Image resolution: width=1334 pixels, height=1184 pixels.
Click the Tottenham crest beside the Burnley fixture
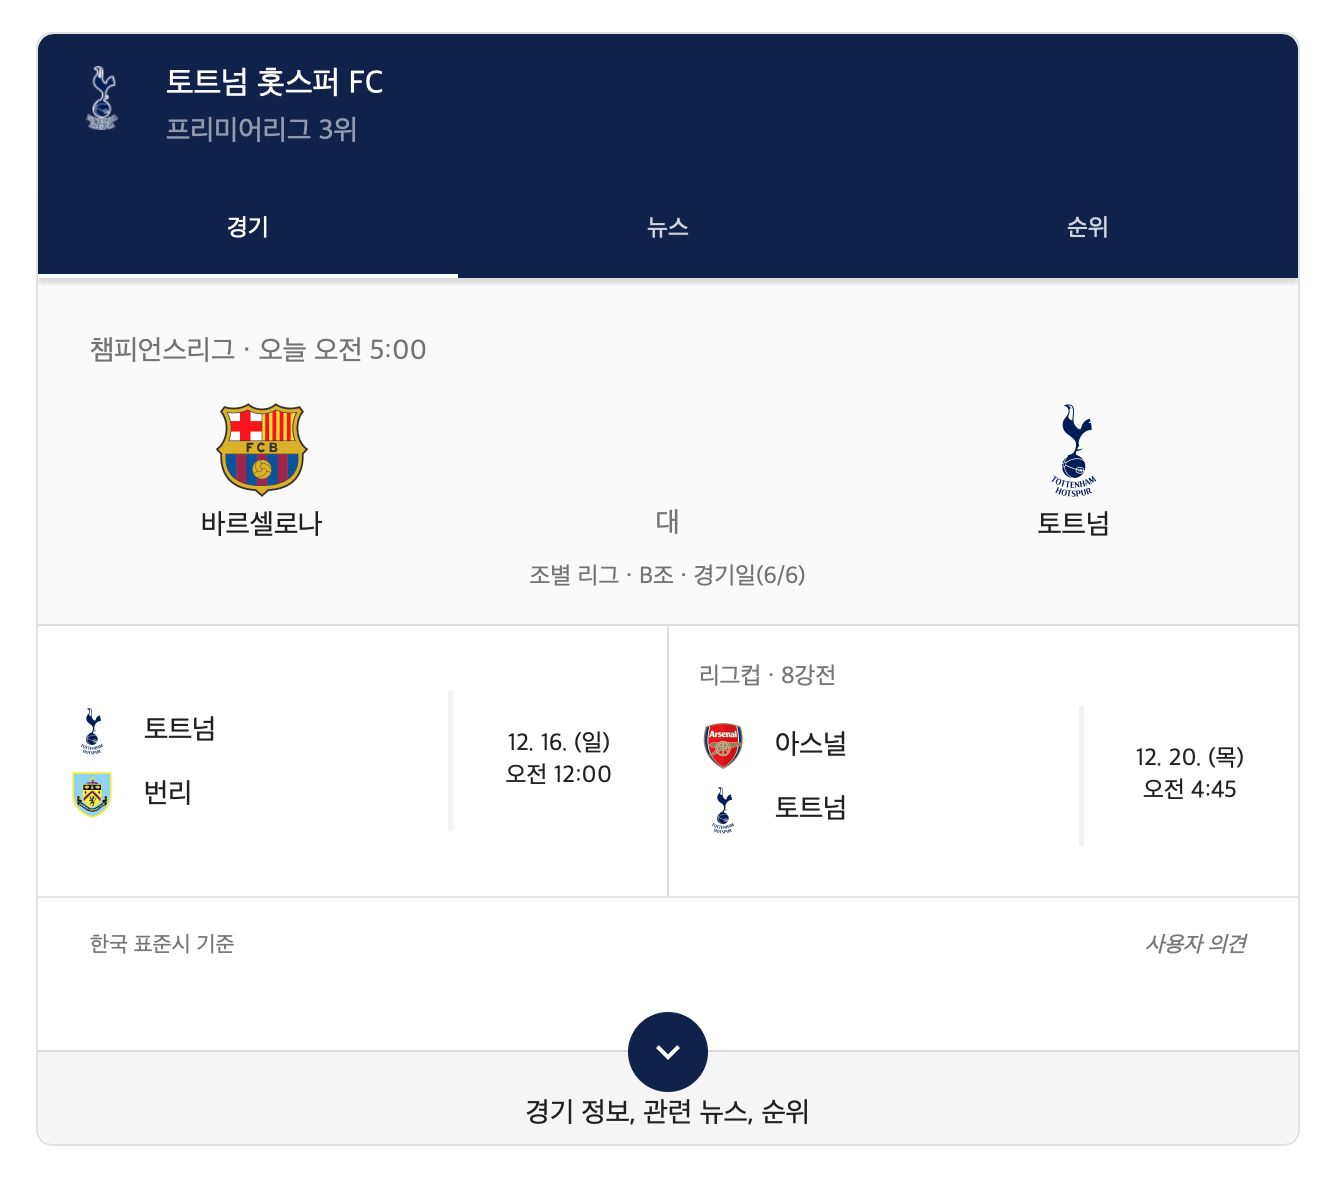[92, 730]
